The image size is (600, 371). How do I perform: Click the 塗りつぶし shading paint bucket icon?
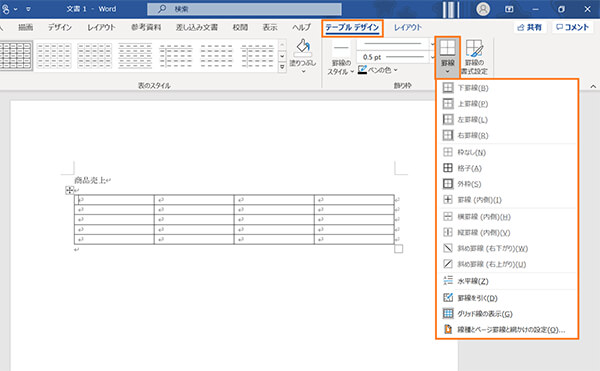[x=303, y=47]
